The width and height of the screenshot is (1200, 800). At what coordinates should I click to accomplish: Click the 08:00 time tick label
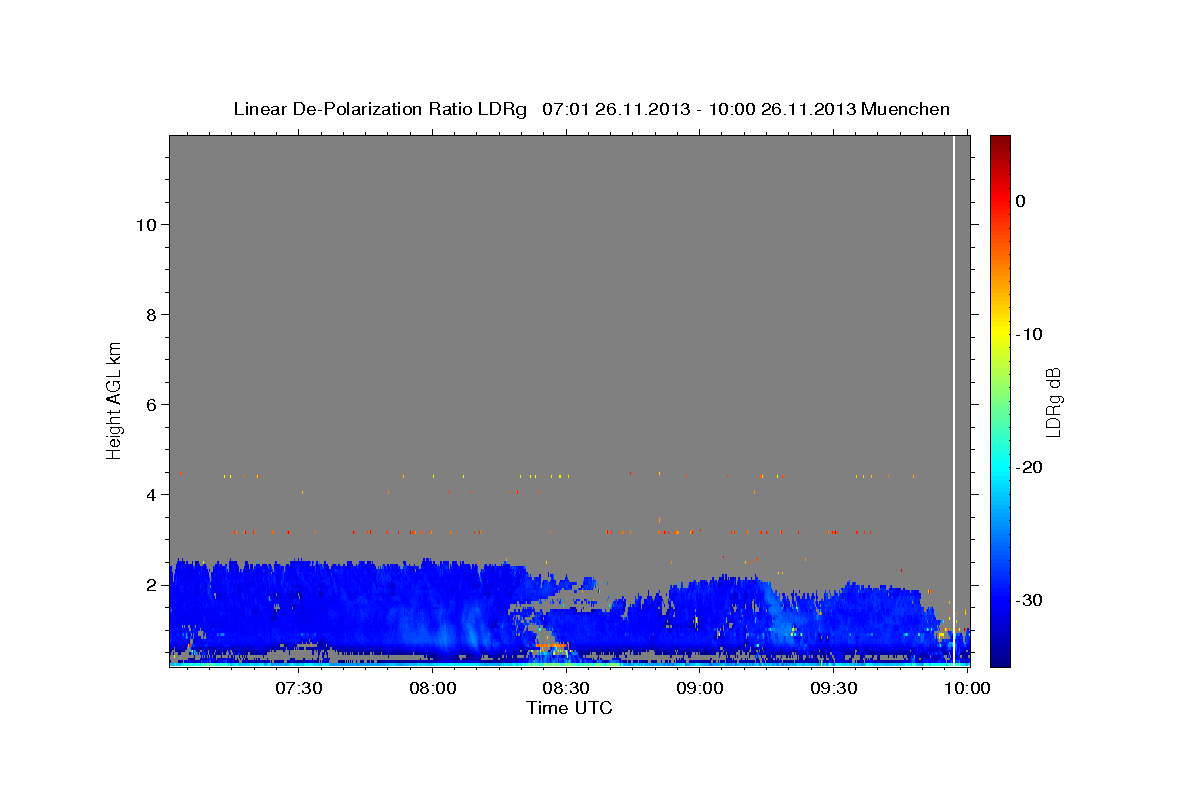[432, 688]
